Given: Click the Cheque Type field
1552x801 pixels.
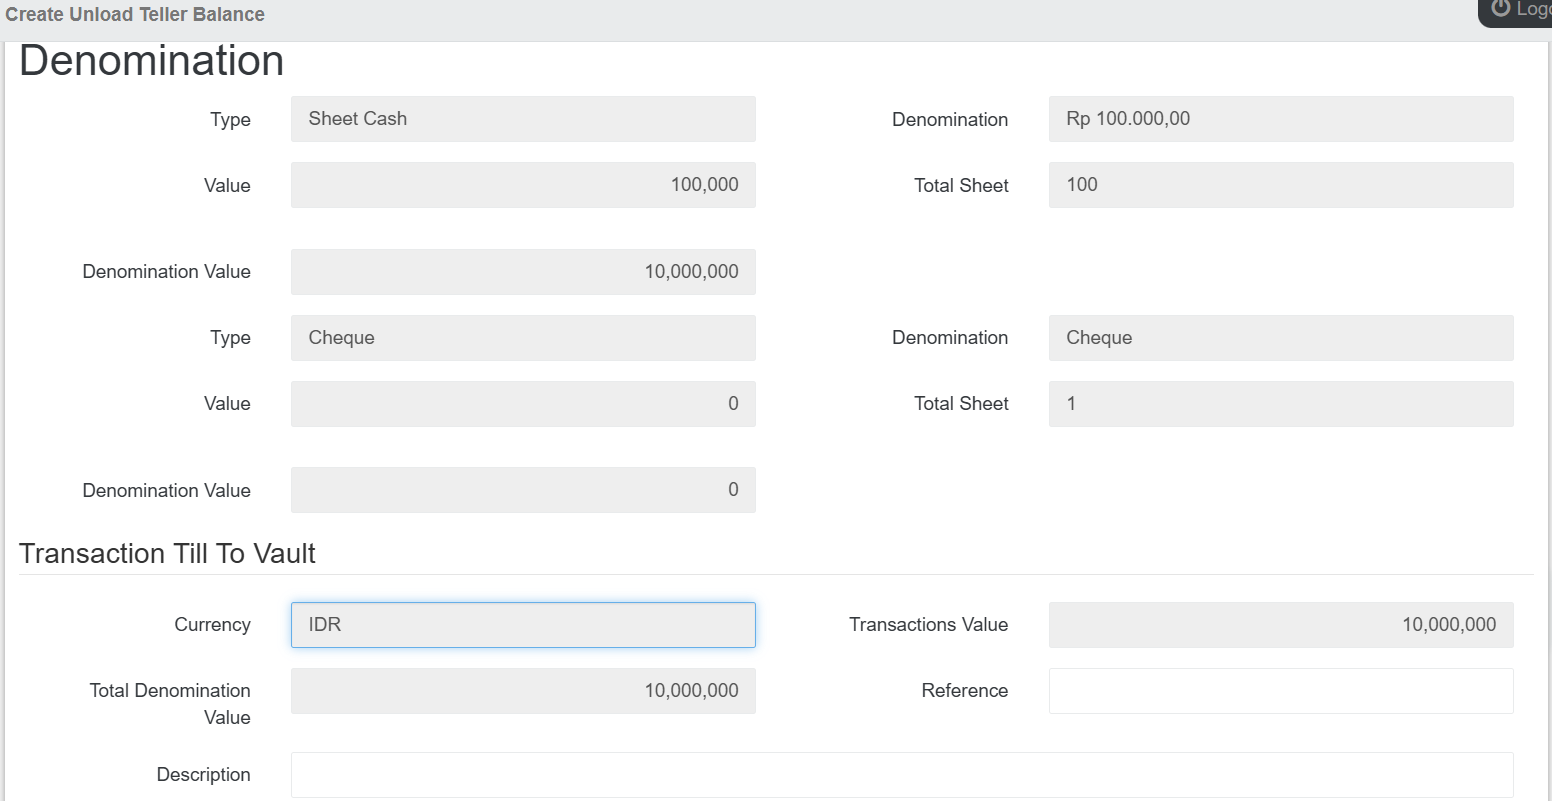Looking at the screenshot, I should (x=523, y=338).
